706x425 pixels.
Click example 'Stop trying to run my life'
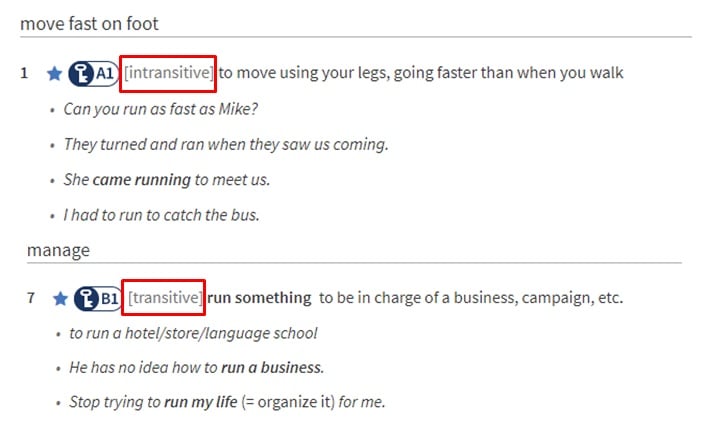(x=226, y=402)
